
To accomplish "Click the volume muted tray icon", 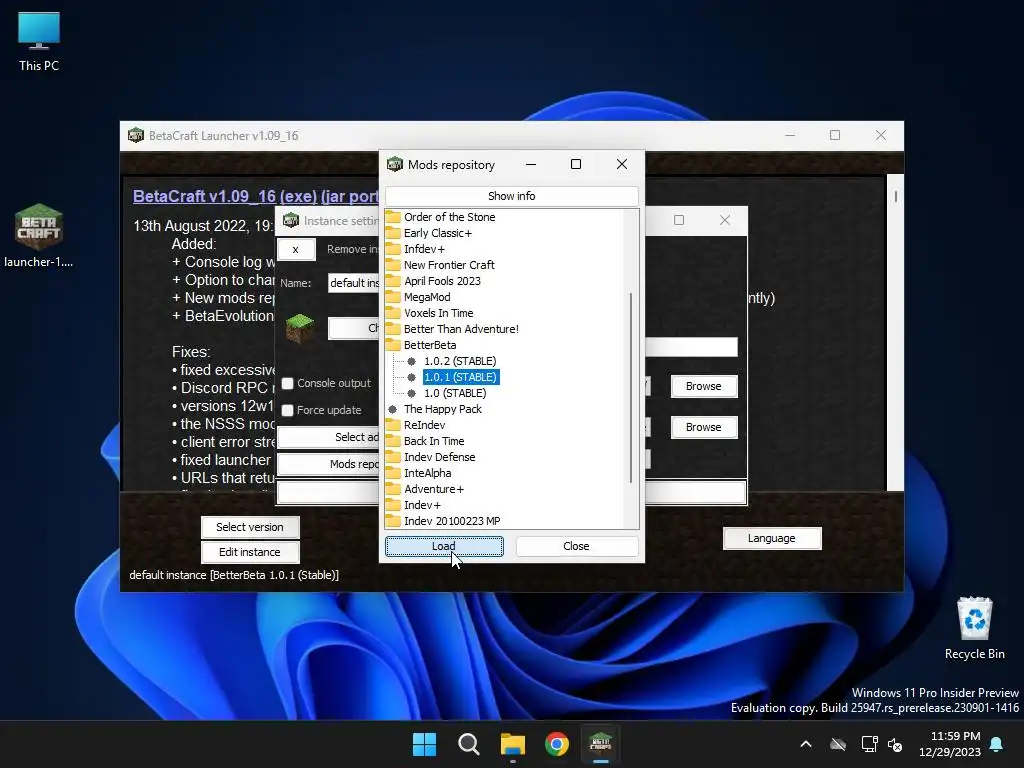I will click(x=895, y=744).
